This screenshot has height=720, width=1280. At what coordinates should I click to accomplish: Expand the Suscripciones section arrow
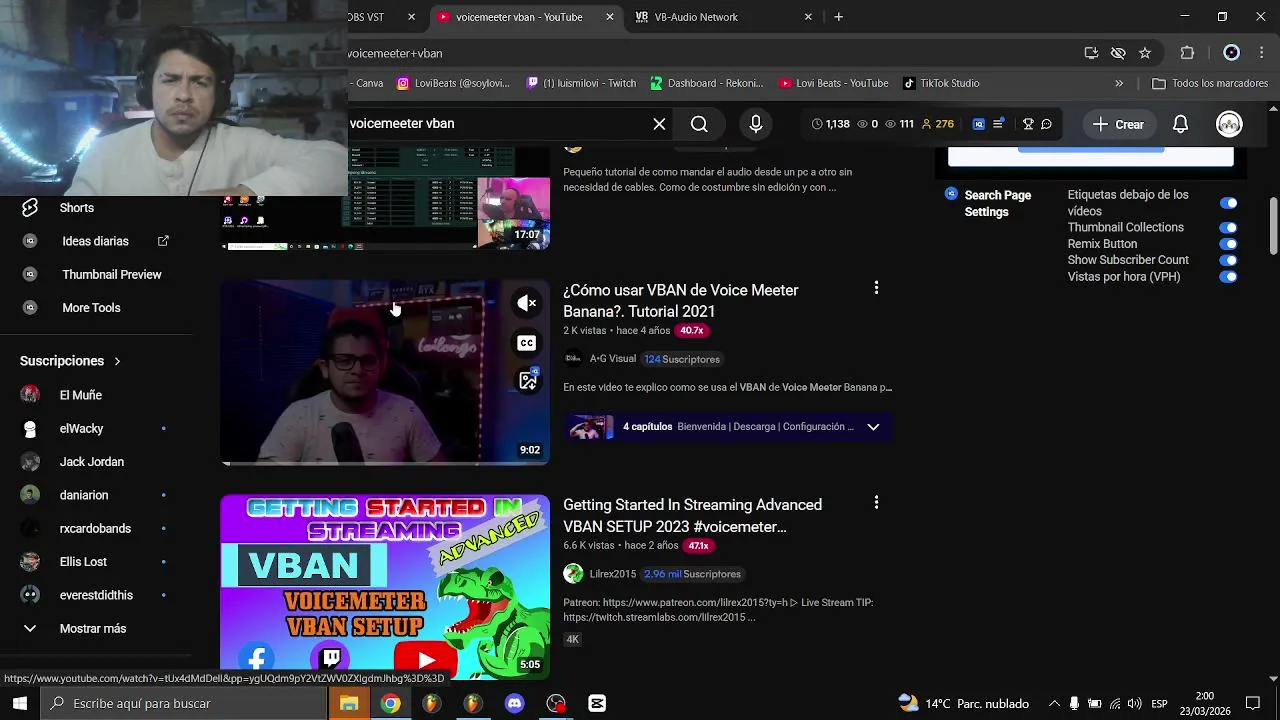(x=117, y=361)
